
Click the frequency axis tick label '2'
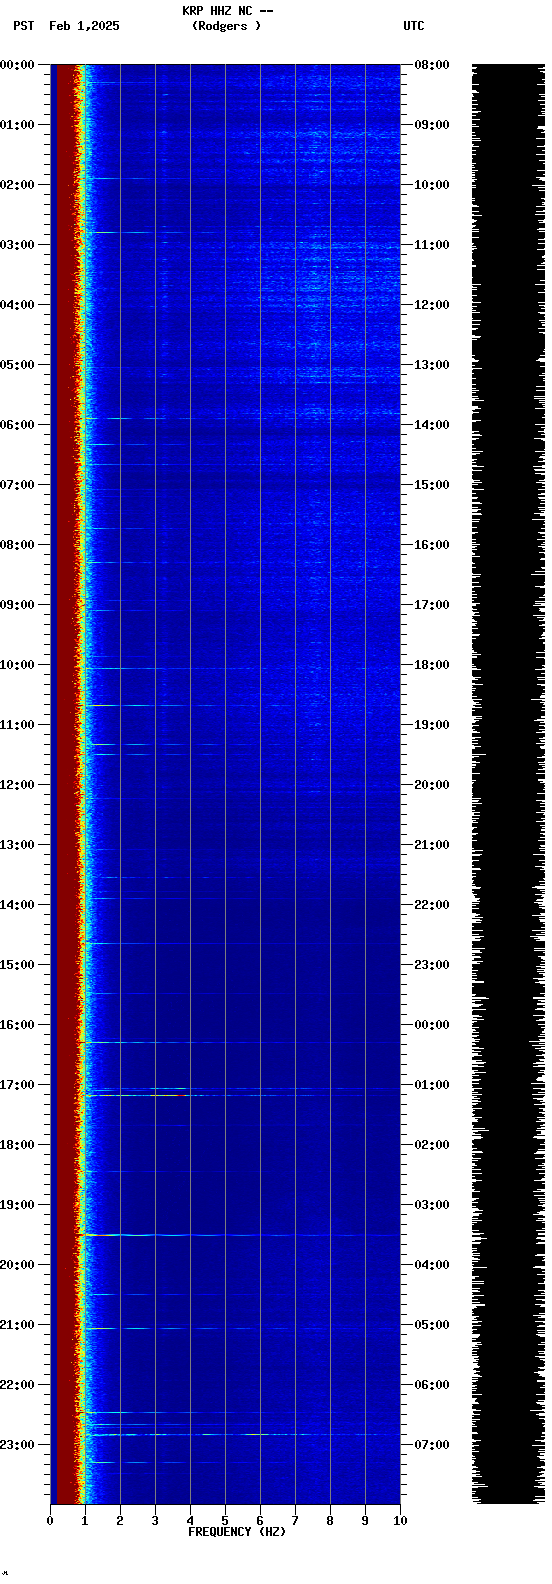[120, 1521]
